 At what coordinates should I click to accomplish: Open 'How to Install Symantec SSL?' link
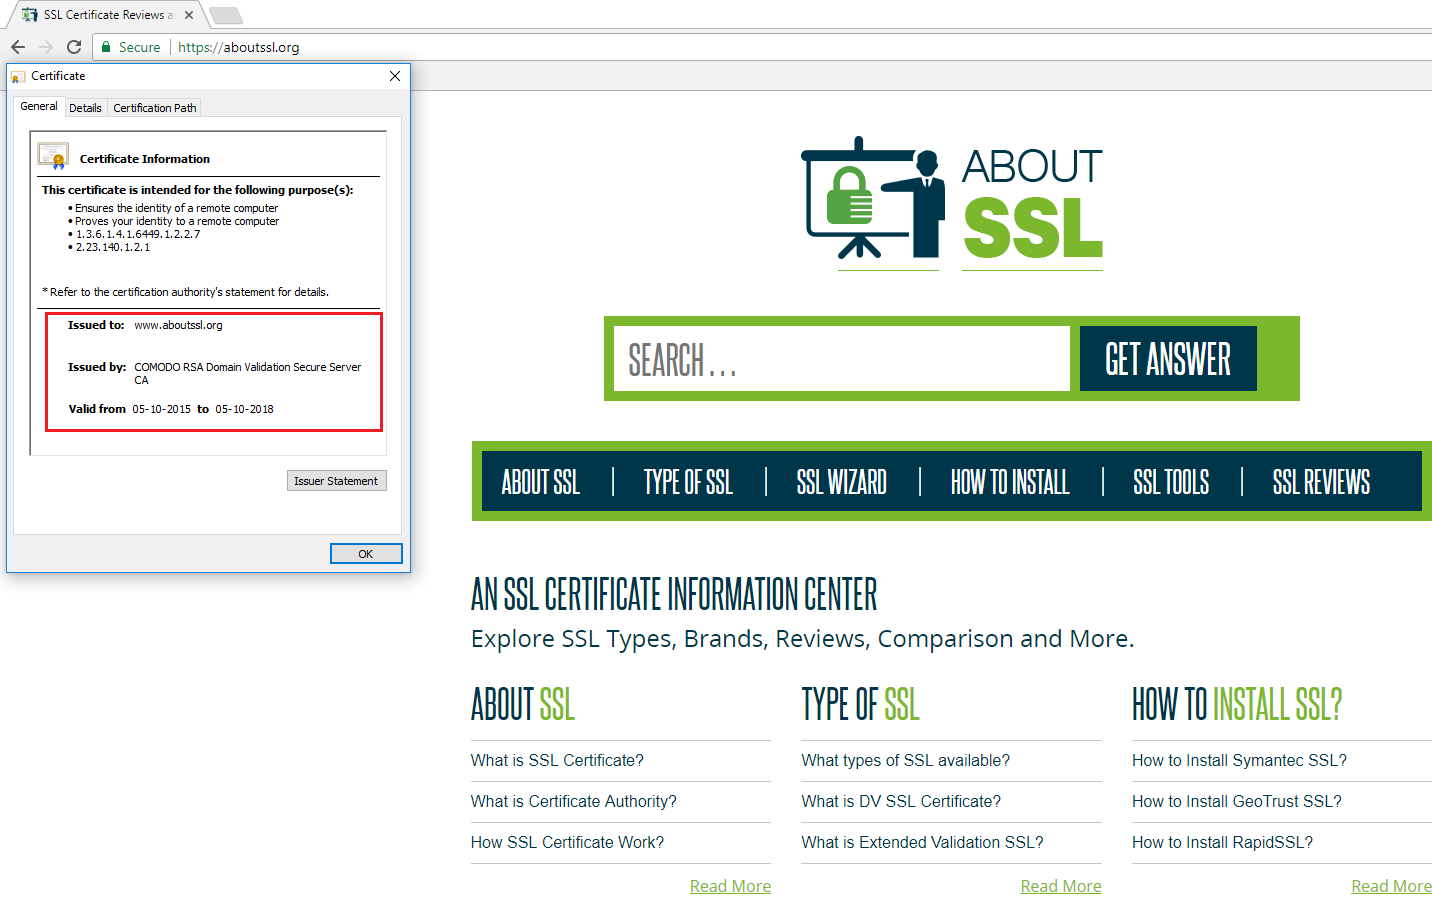(1239, 761)
